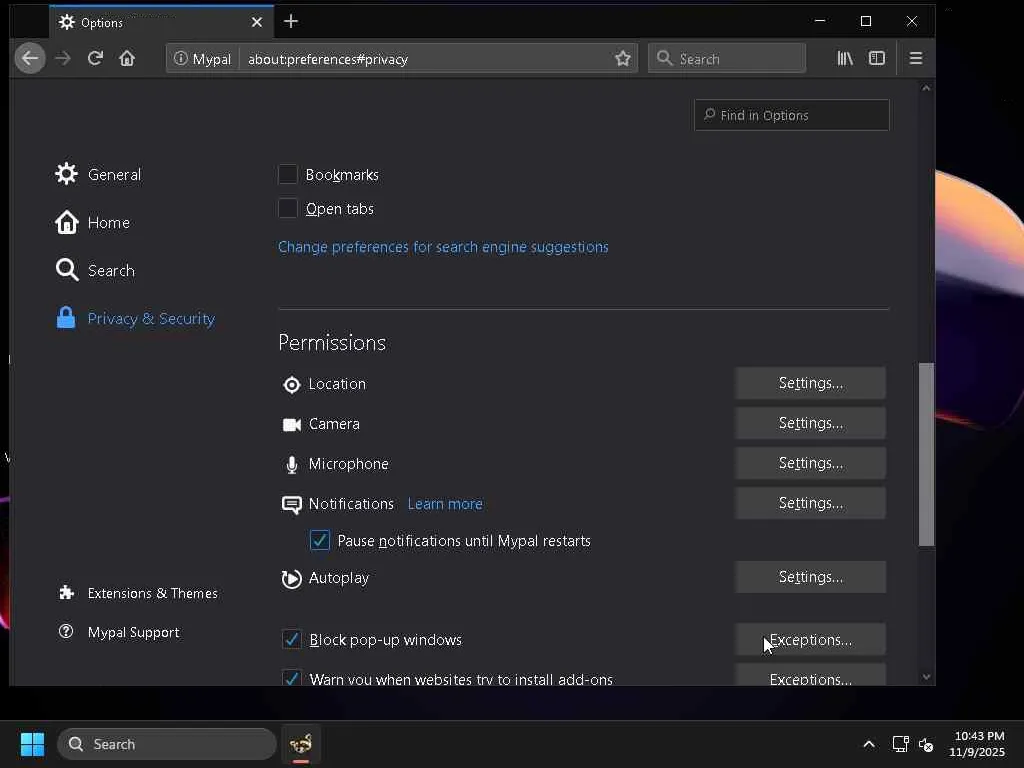This screenshot has width=1024, height=768.
Task: Click the Camera icon in Permissions
Action: (291, 424)
